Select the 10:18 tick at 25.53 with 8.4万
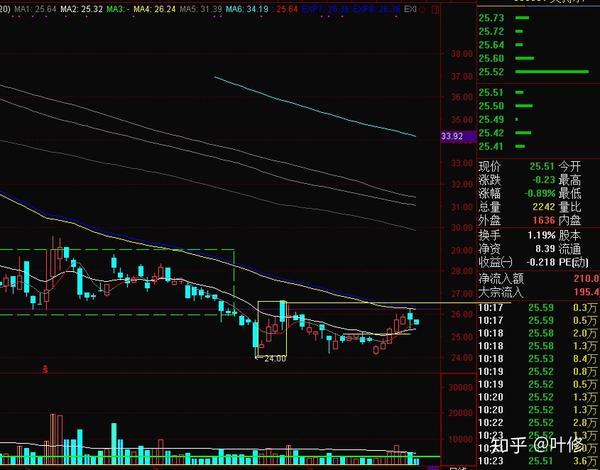This screenshot has width=600, height=470. point(539,359)
